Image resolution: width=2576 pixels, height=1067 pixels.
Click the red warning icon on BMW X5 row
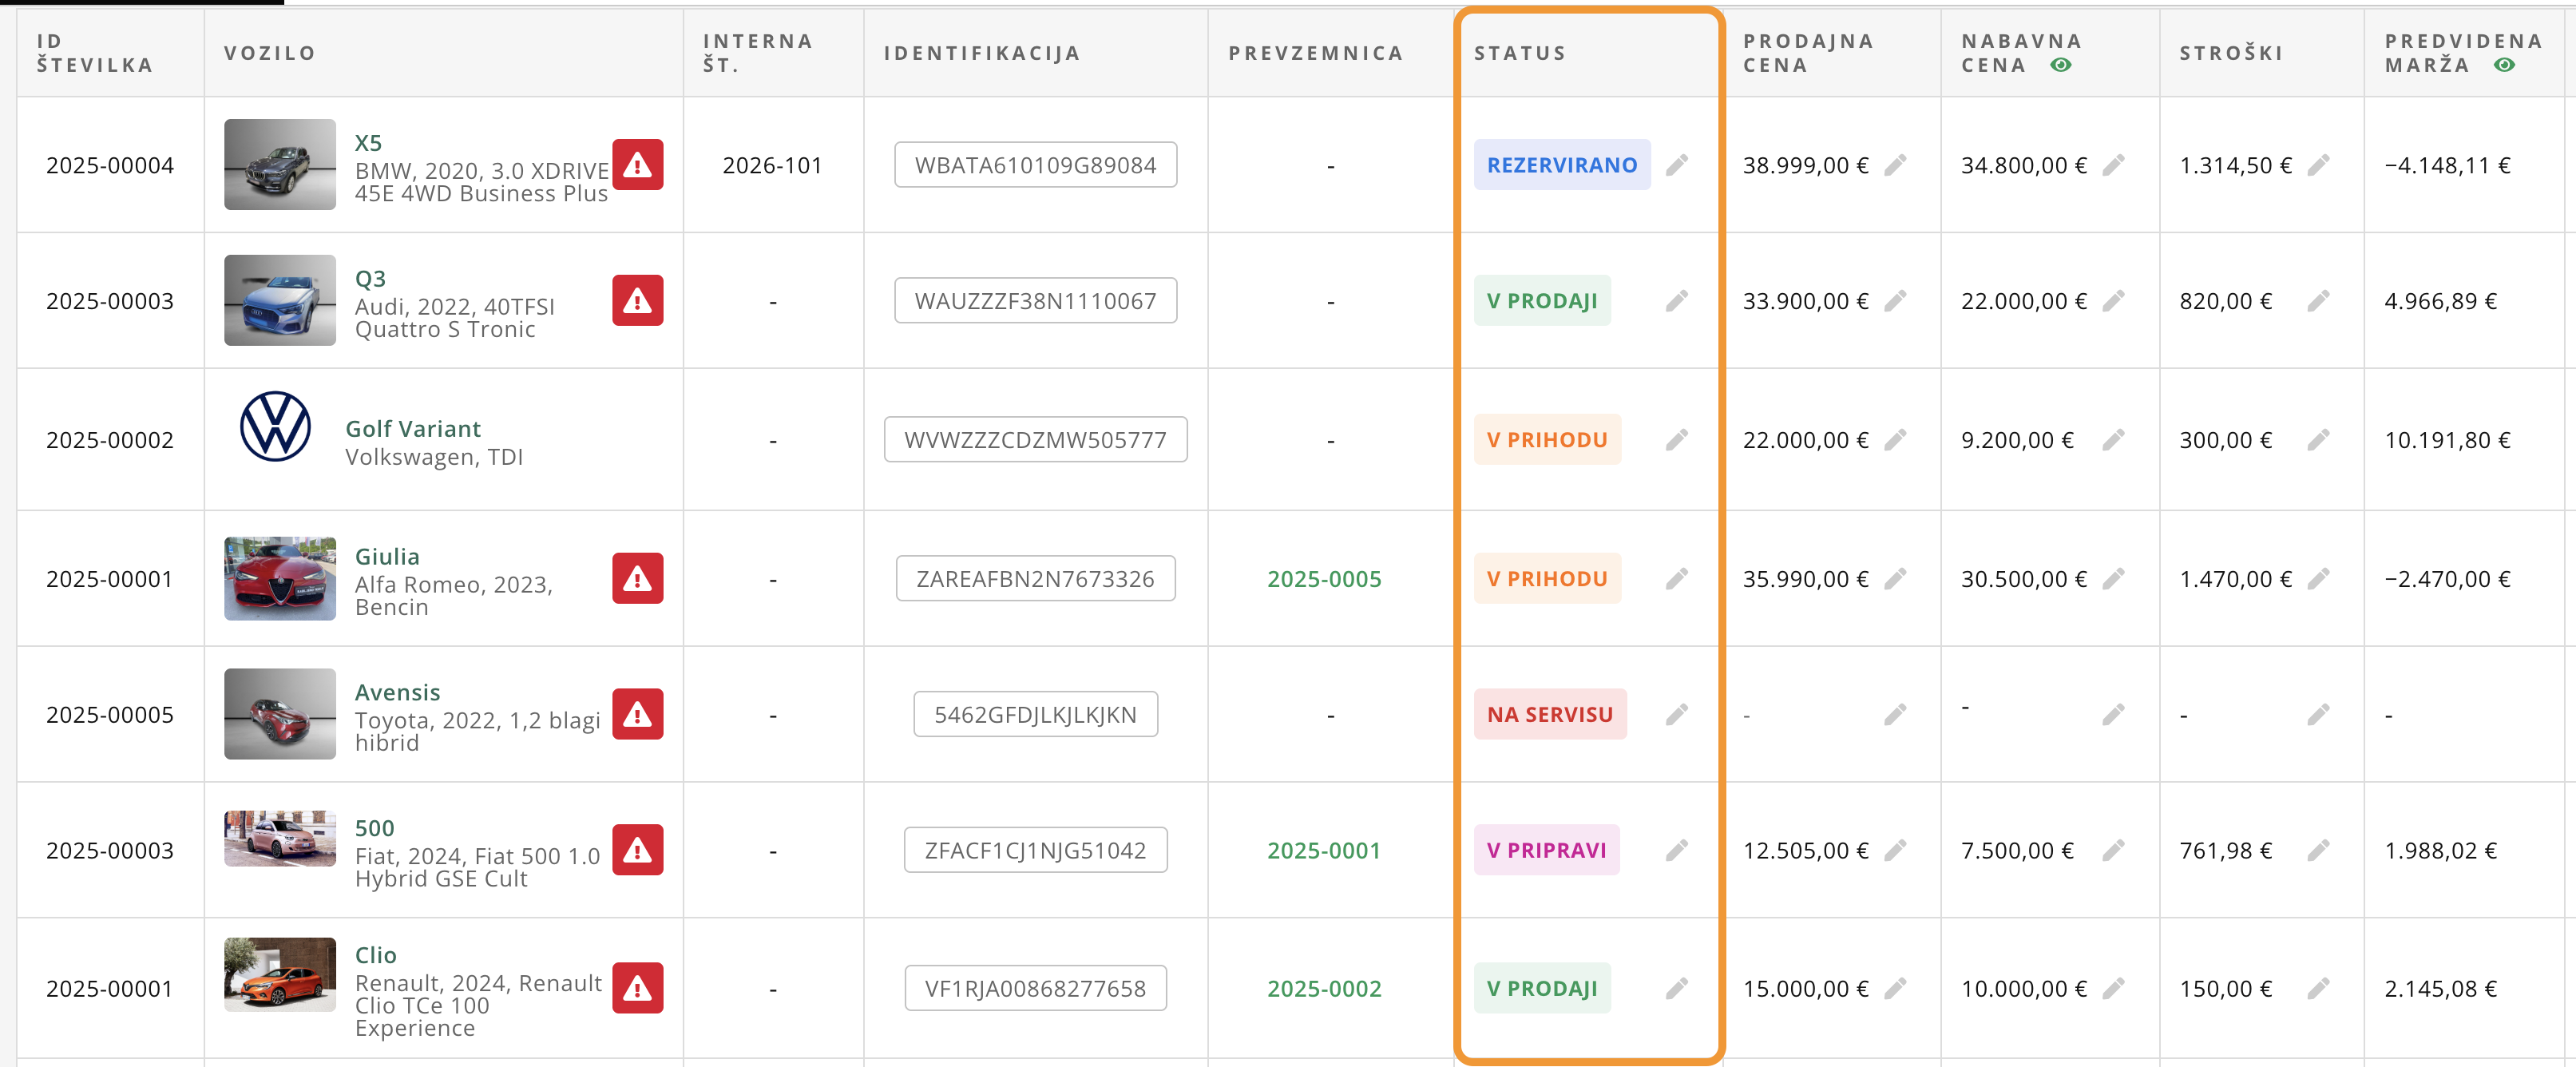coord(637,165)
